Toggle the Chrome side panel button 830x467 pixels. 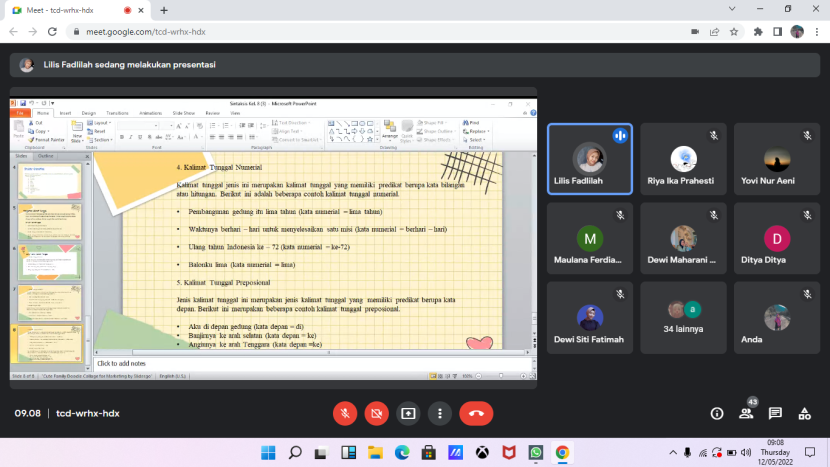[x=777, y=31]
